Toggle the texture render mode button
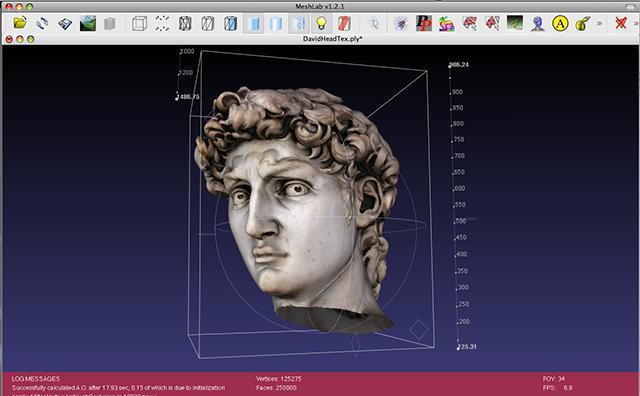The width and height of the screenshot is (640, 396). [x=299, y=23]
